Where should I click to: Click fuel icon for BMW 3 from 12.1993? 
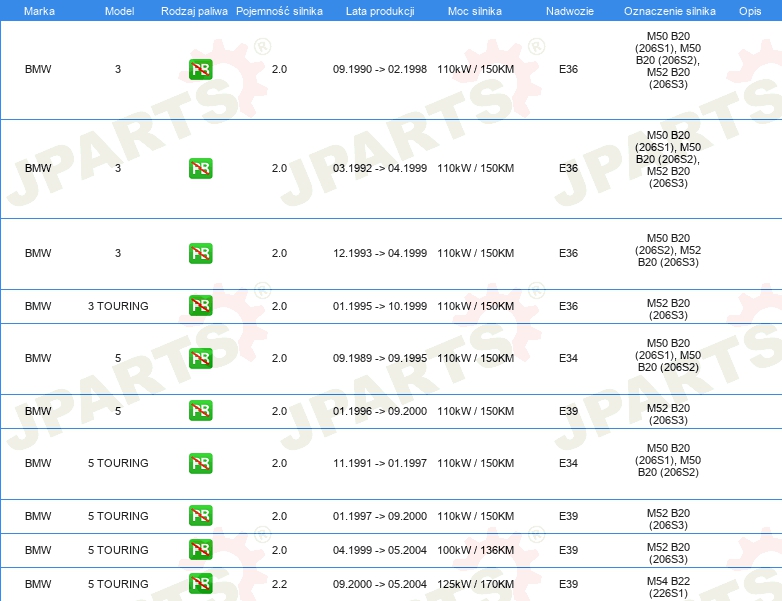point(200,253)
